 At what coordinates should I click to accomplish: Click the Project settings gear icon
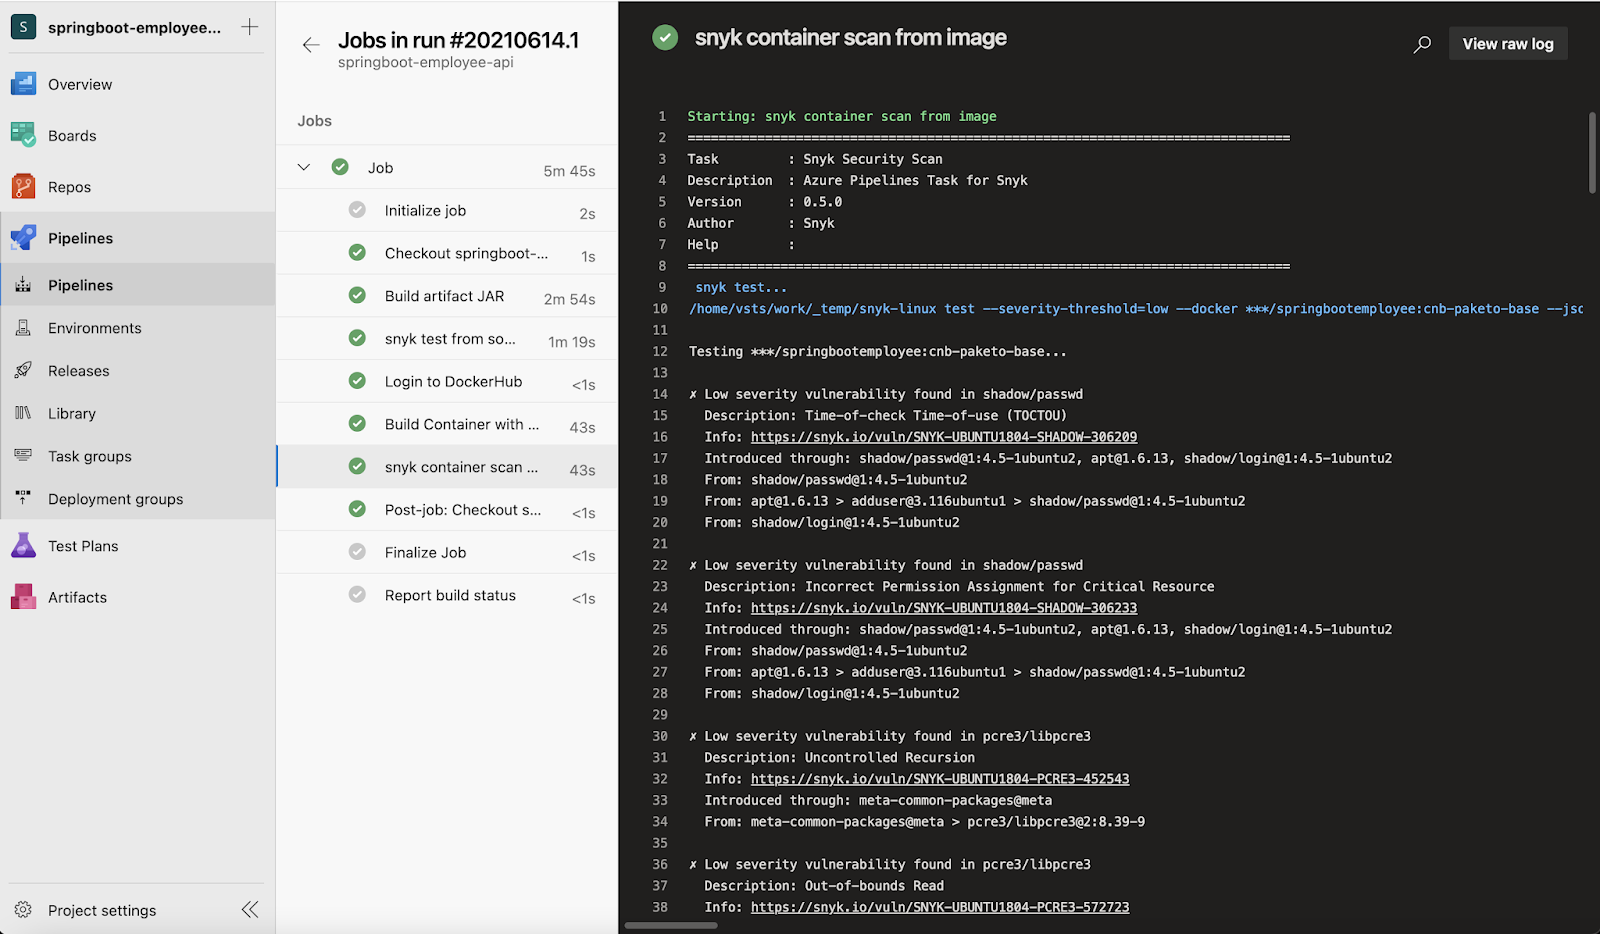point(23,910)
